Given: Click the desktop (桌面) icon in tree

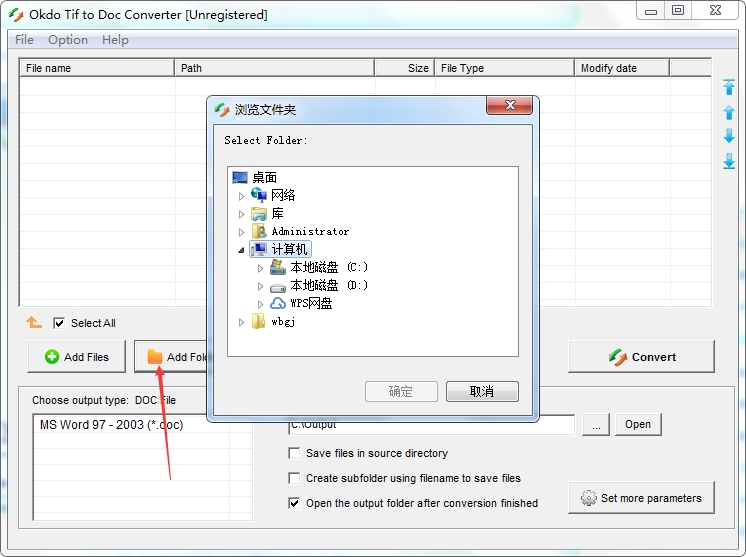Looking at the screenshot, I should (240, 177).
